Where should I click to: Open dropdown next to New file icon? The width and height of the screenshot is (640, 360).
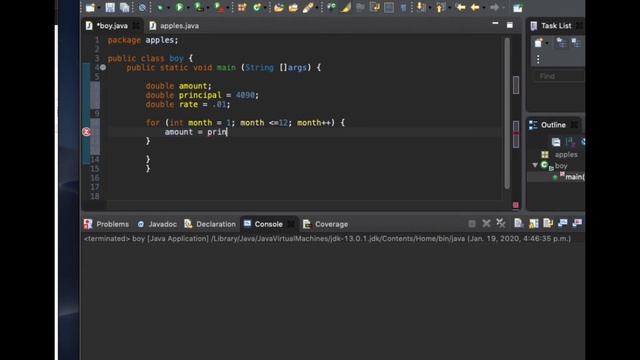99,8
